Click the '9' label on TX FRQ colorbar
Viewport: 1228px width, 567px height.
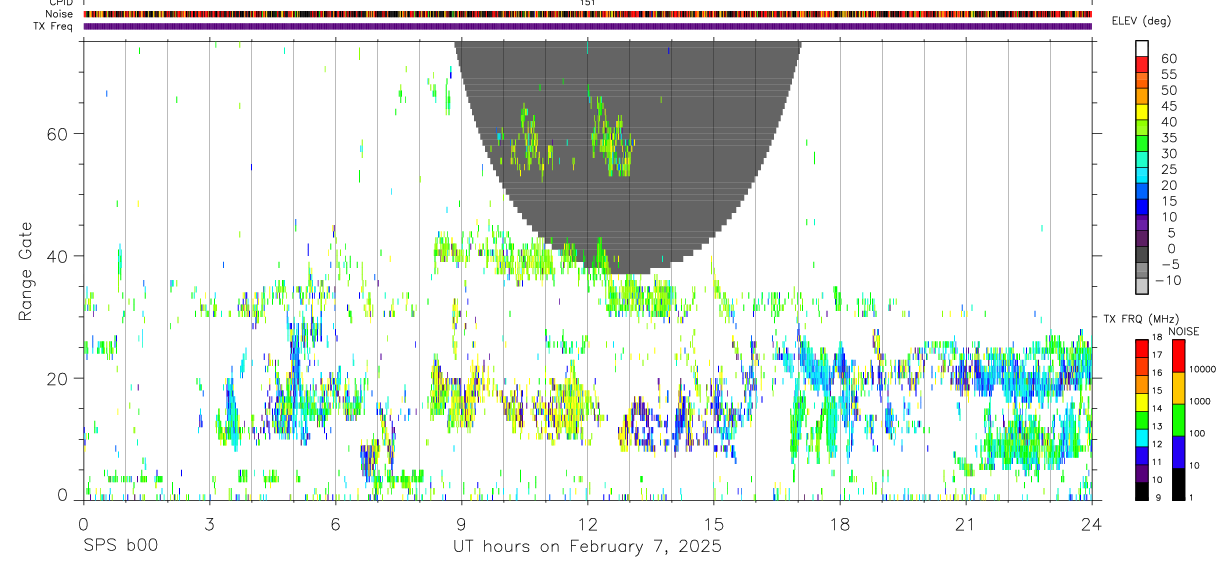[x=1156, y=497]
